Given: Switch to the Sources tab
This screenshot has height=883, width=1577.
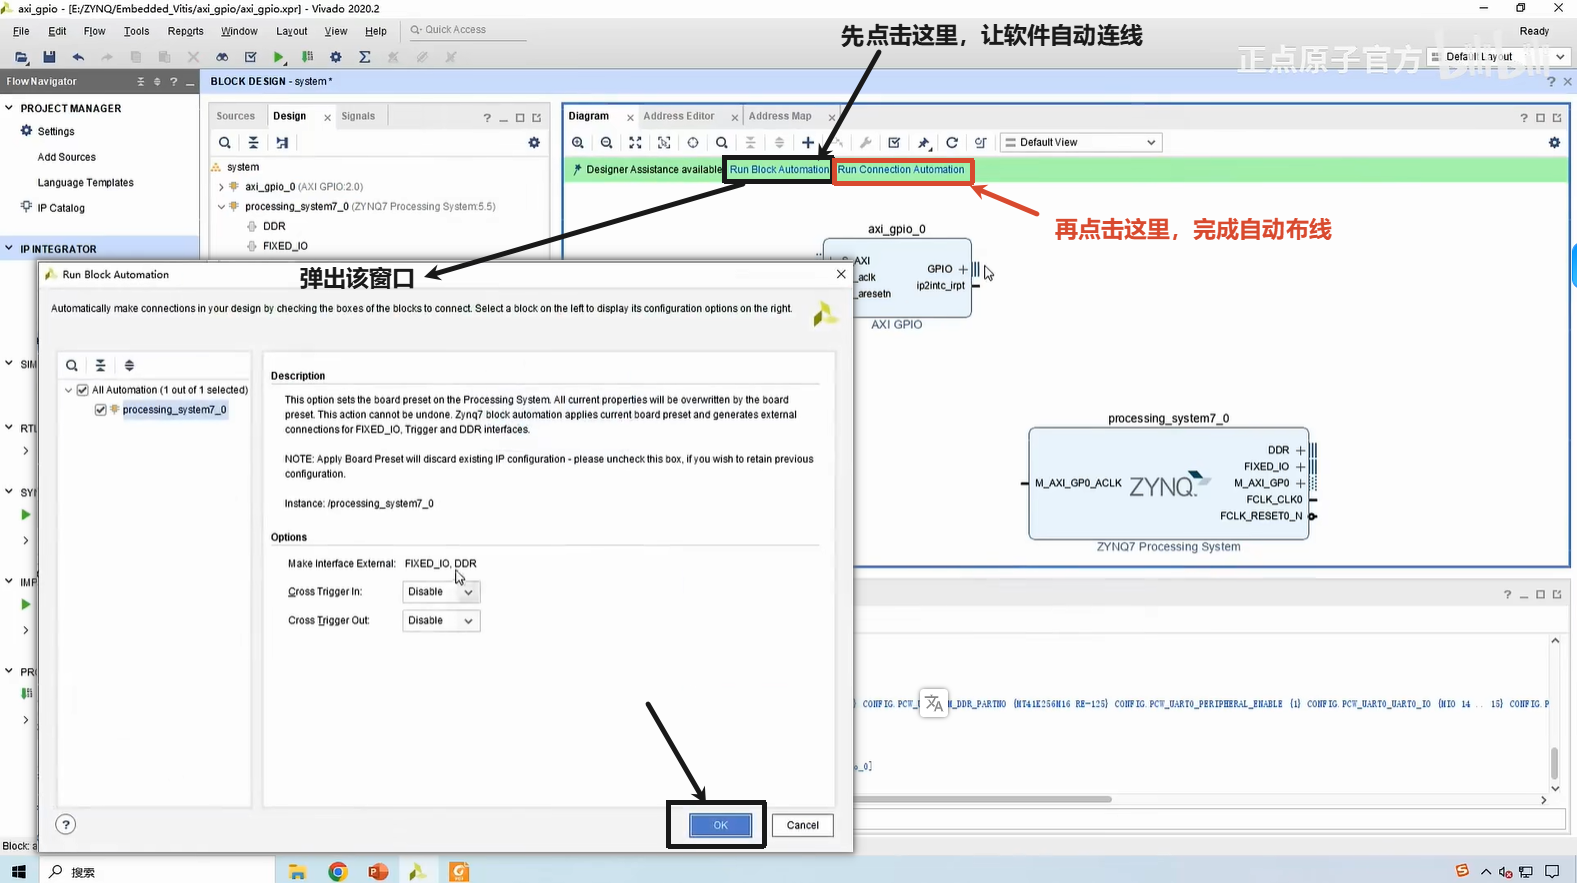Looking at the screenshot, I should pos(236,116).
